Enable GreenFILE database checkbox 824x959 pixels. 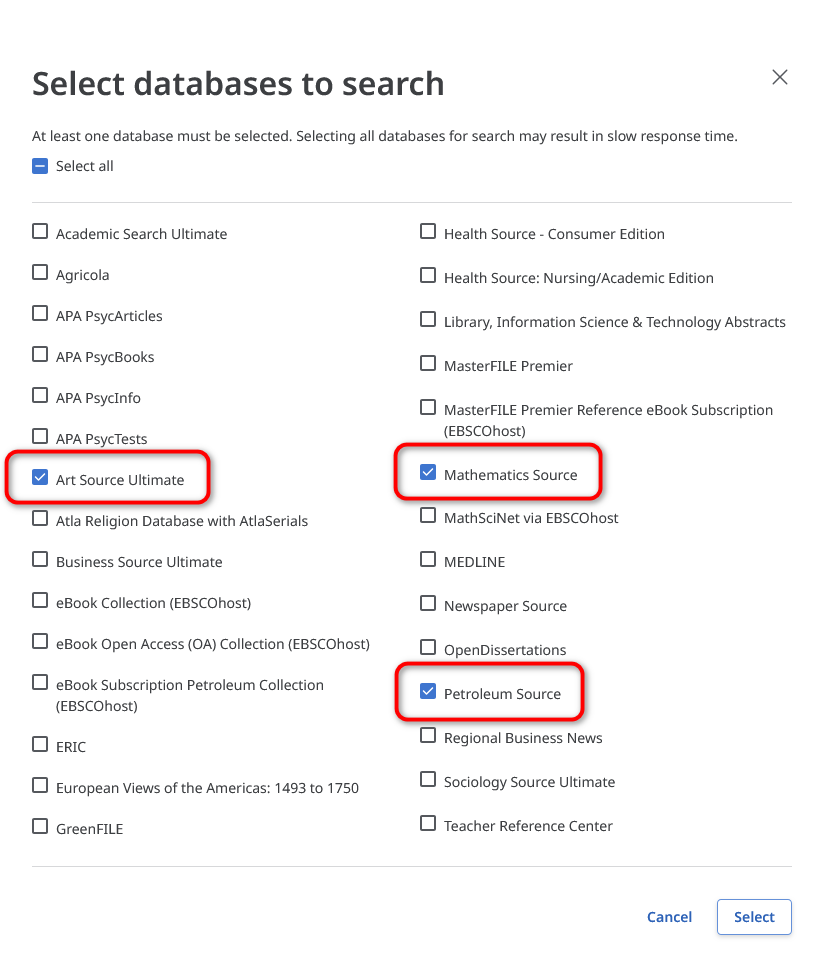[x=40, y=826]
